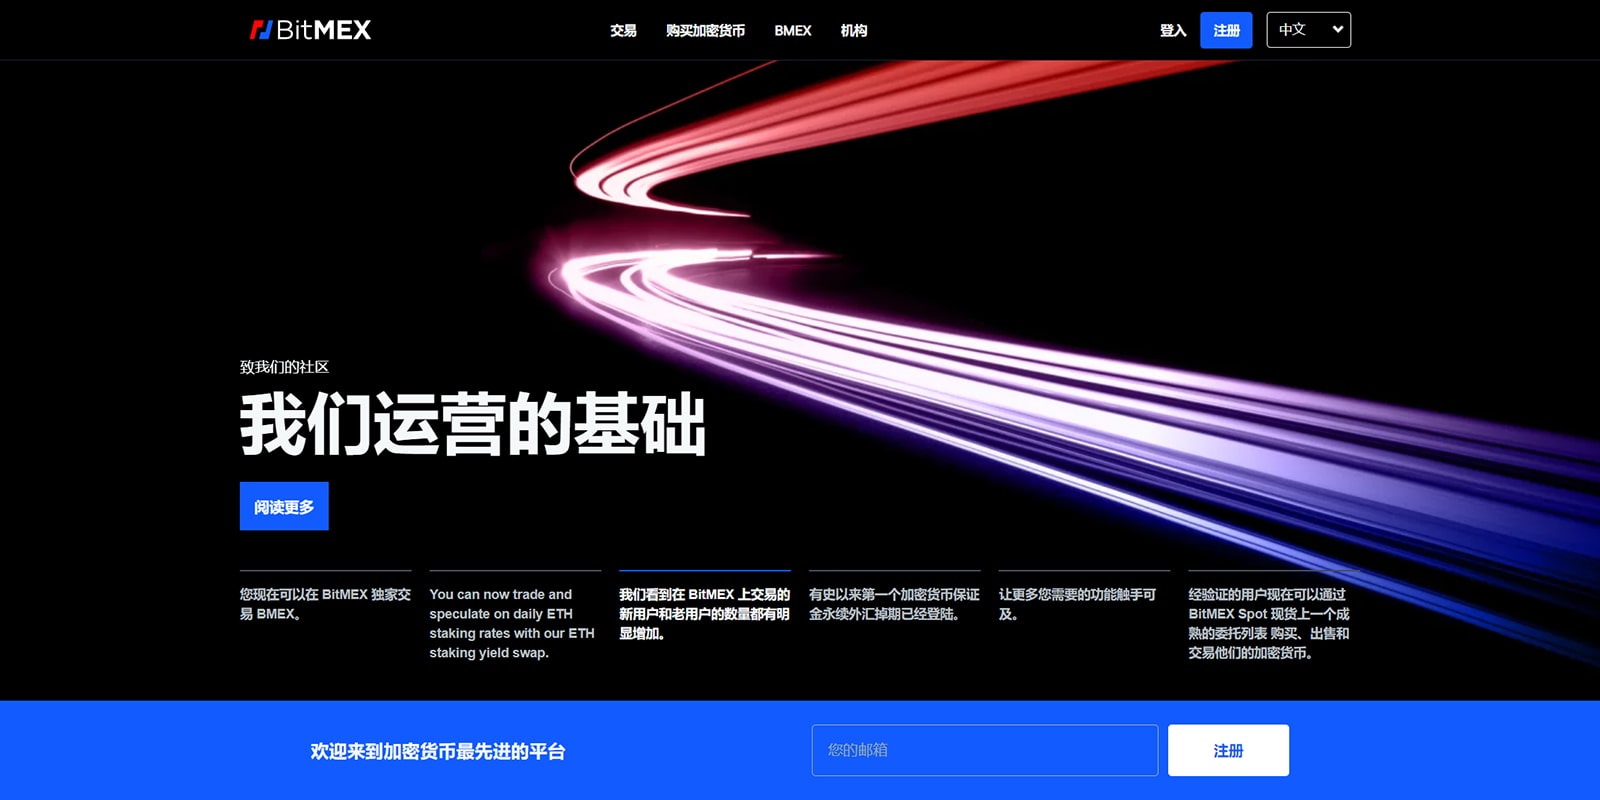Click the 登入 login link
Image resolution: width=1600 pixels, height=800 pixels.
tap(1172, 31)
